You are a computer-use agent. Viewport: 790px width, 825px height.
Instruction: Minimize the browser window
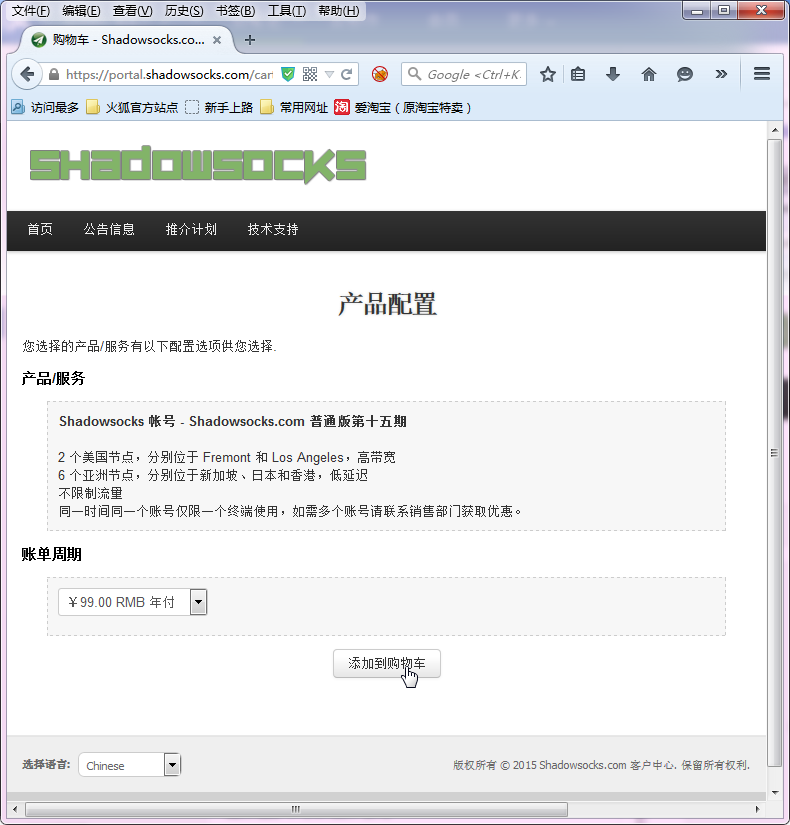tap(697, 10)
